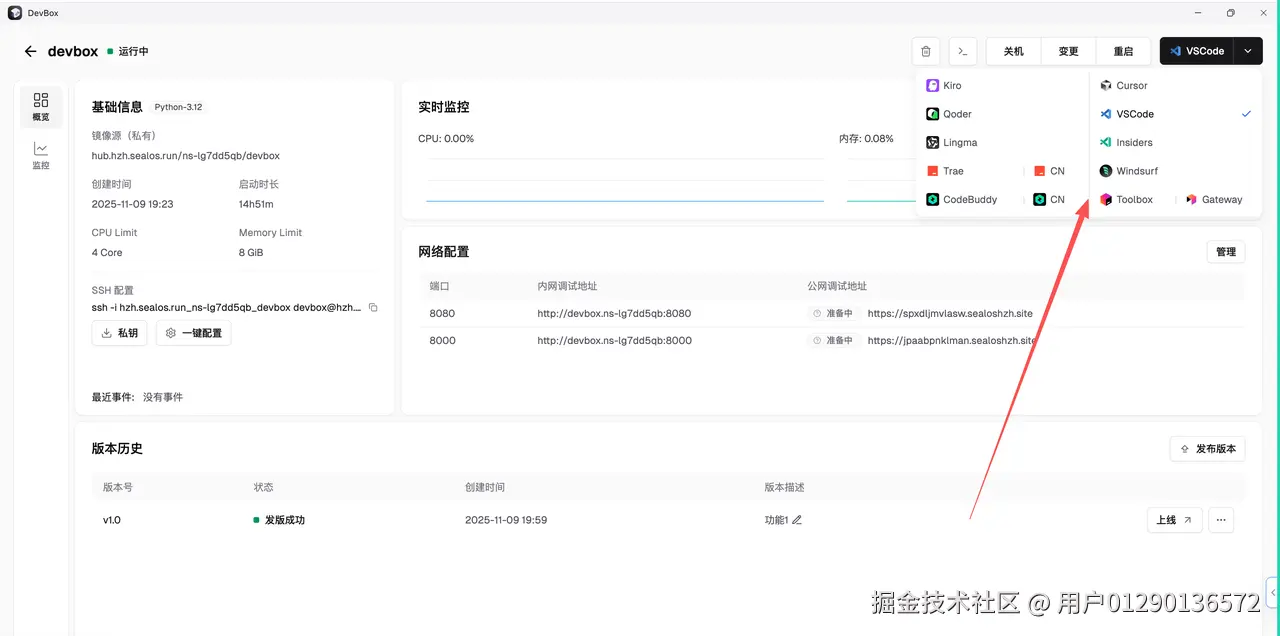This screenshot has height=636, width=1280.
Task: Click the collapse handle at right edge
Action: pyautogui.click(x=1273, y=593)
